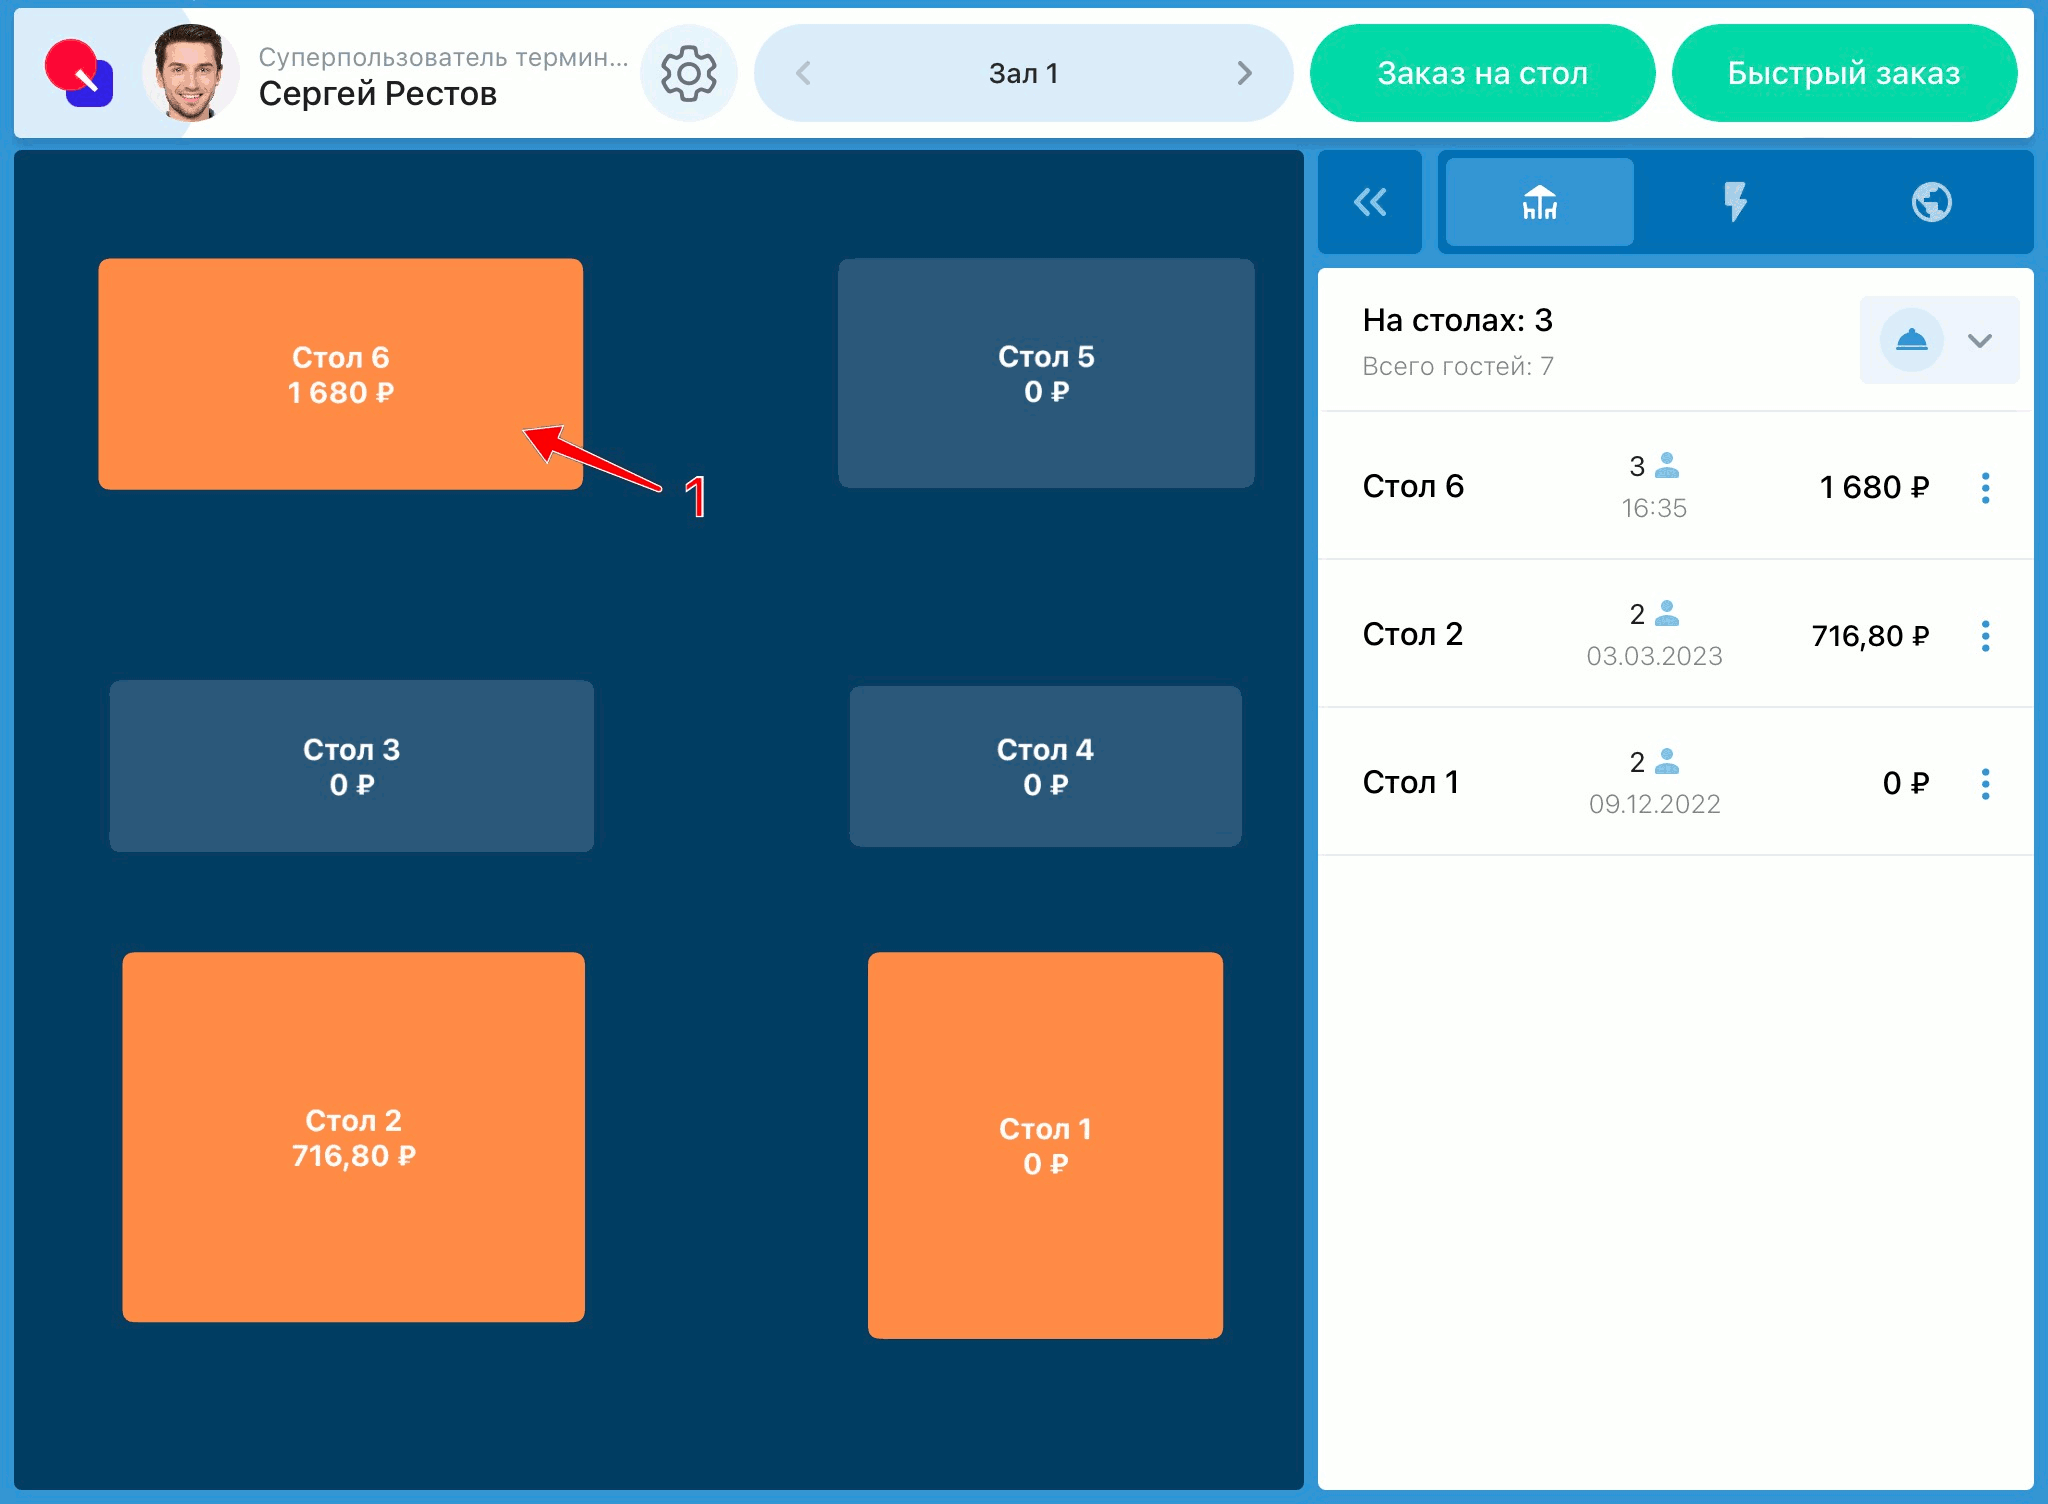The height and width of the screenshot is (1504, 2048).
Task: Select Стол 4 tile on floor plan
Action: coord(1045,766)
